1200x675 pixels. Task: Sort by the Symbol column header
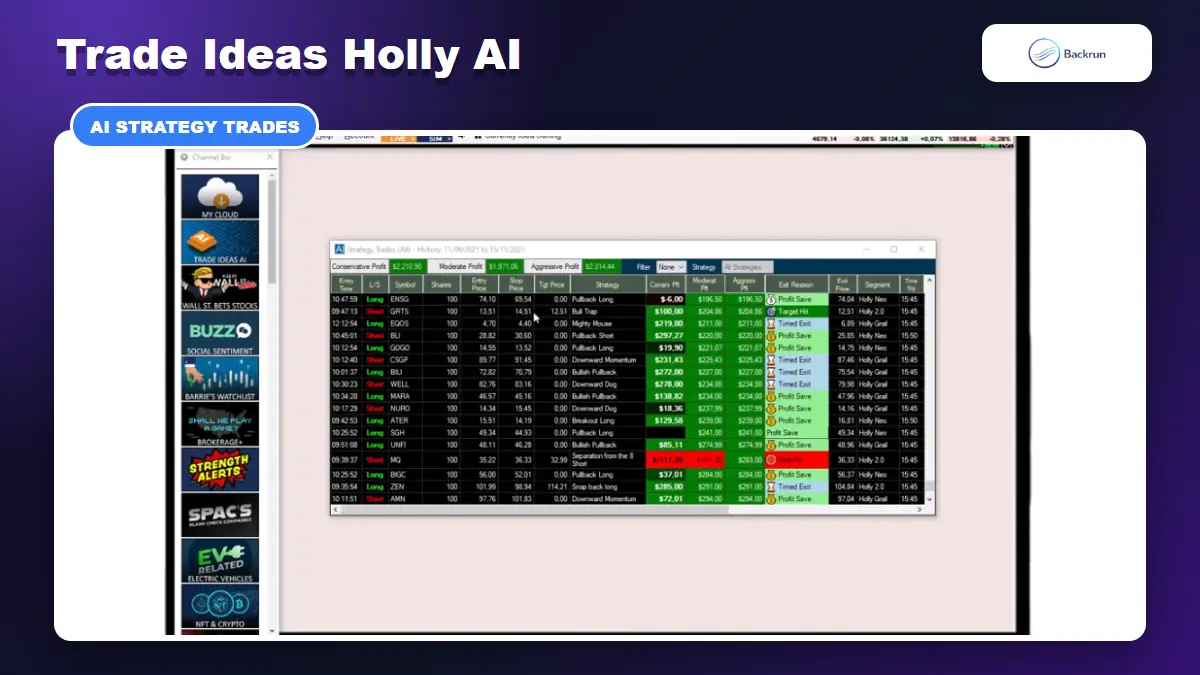pyautogui.click(x=404, y=284)
